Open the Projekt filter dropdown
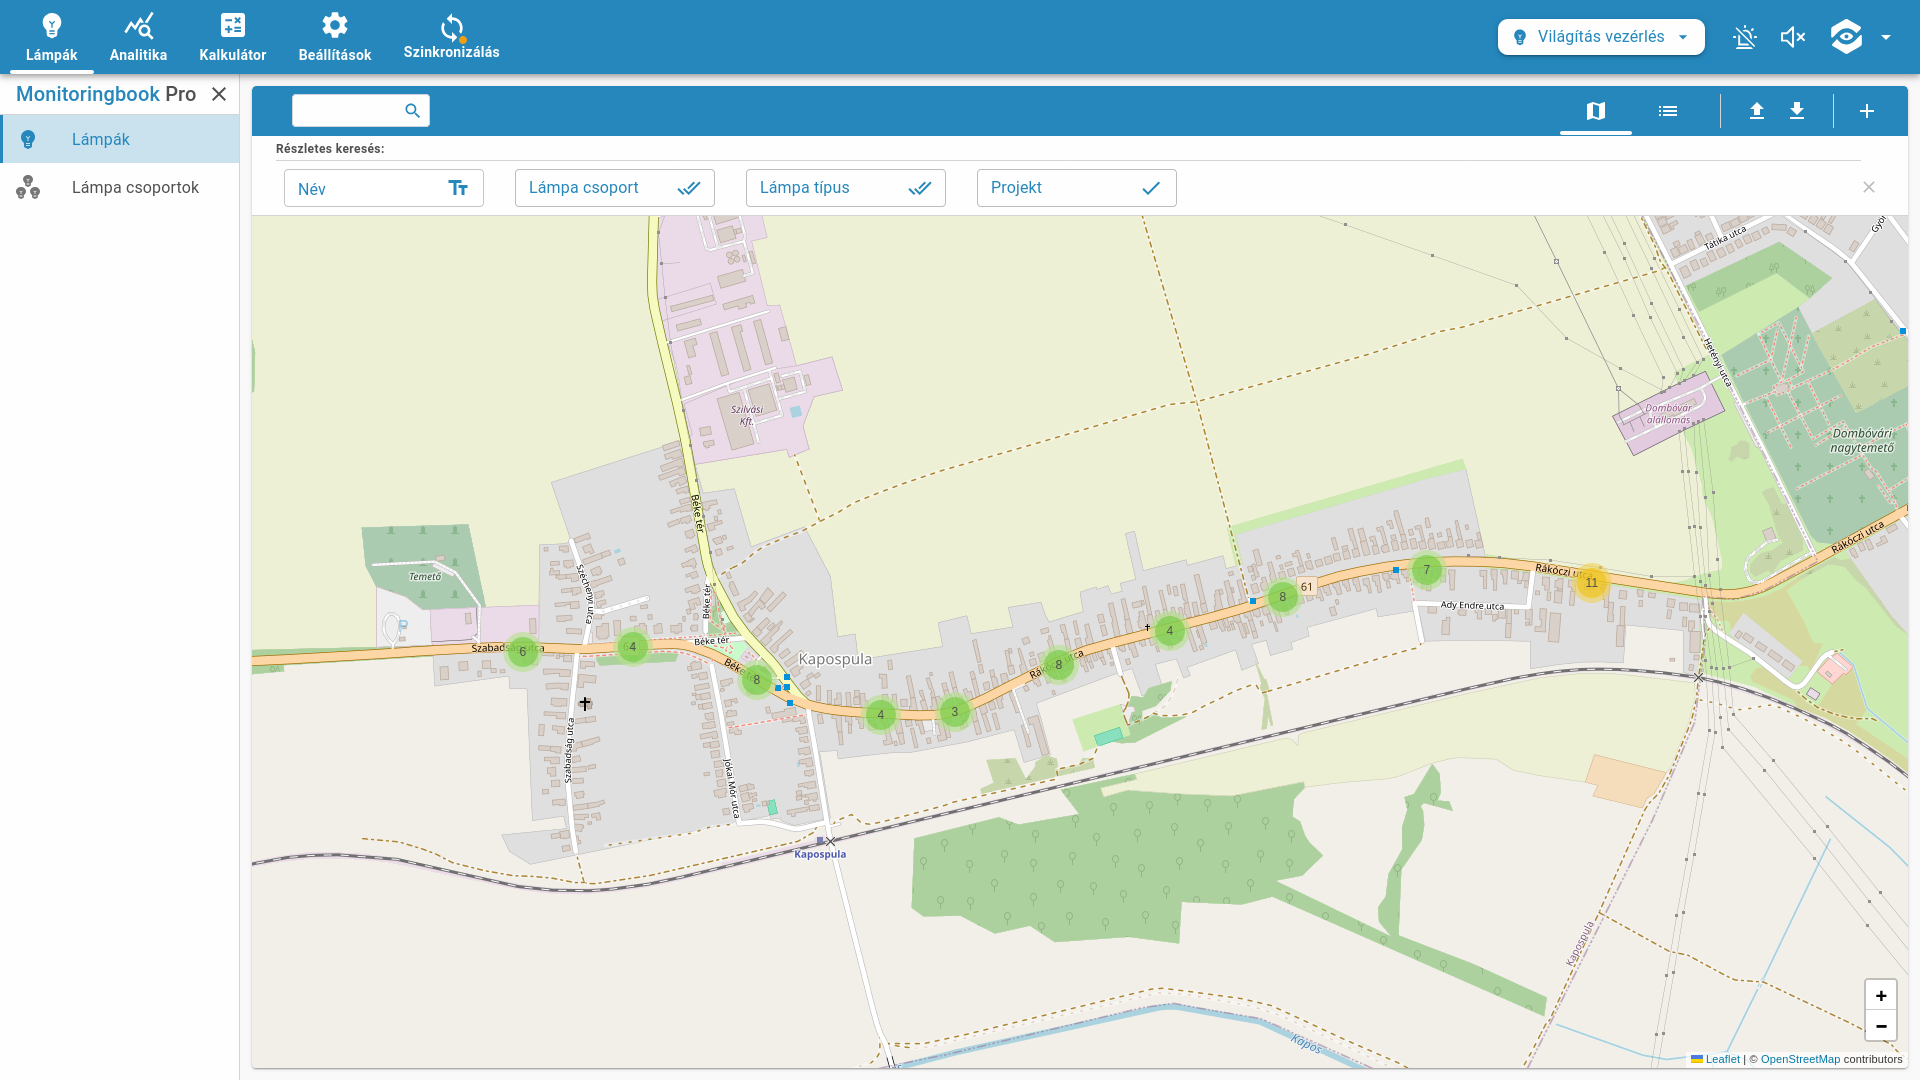This screenshot has height=1080, width=1920. click(x=1077, y=188)
